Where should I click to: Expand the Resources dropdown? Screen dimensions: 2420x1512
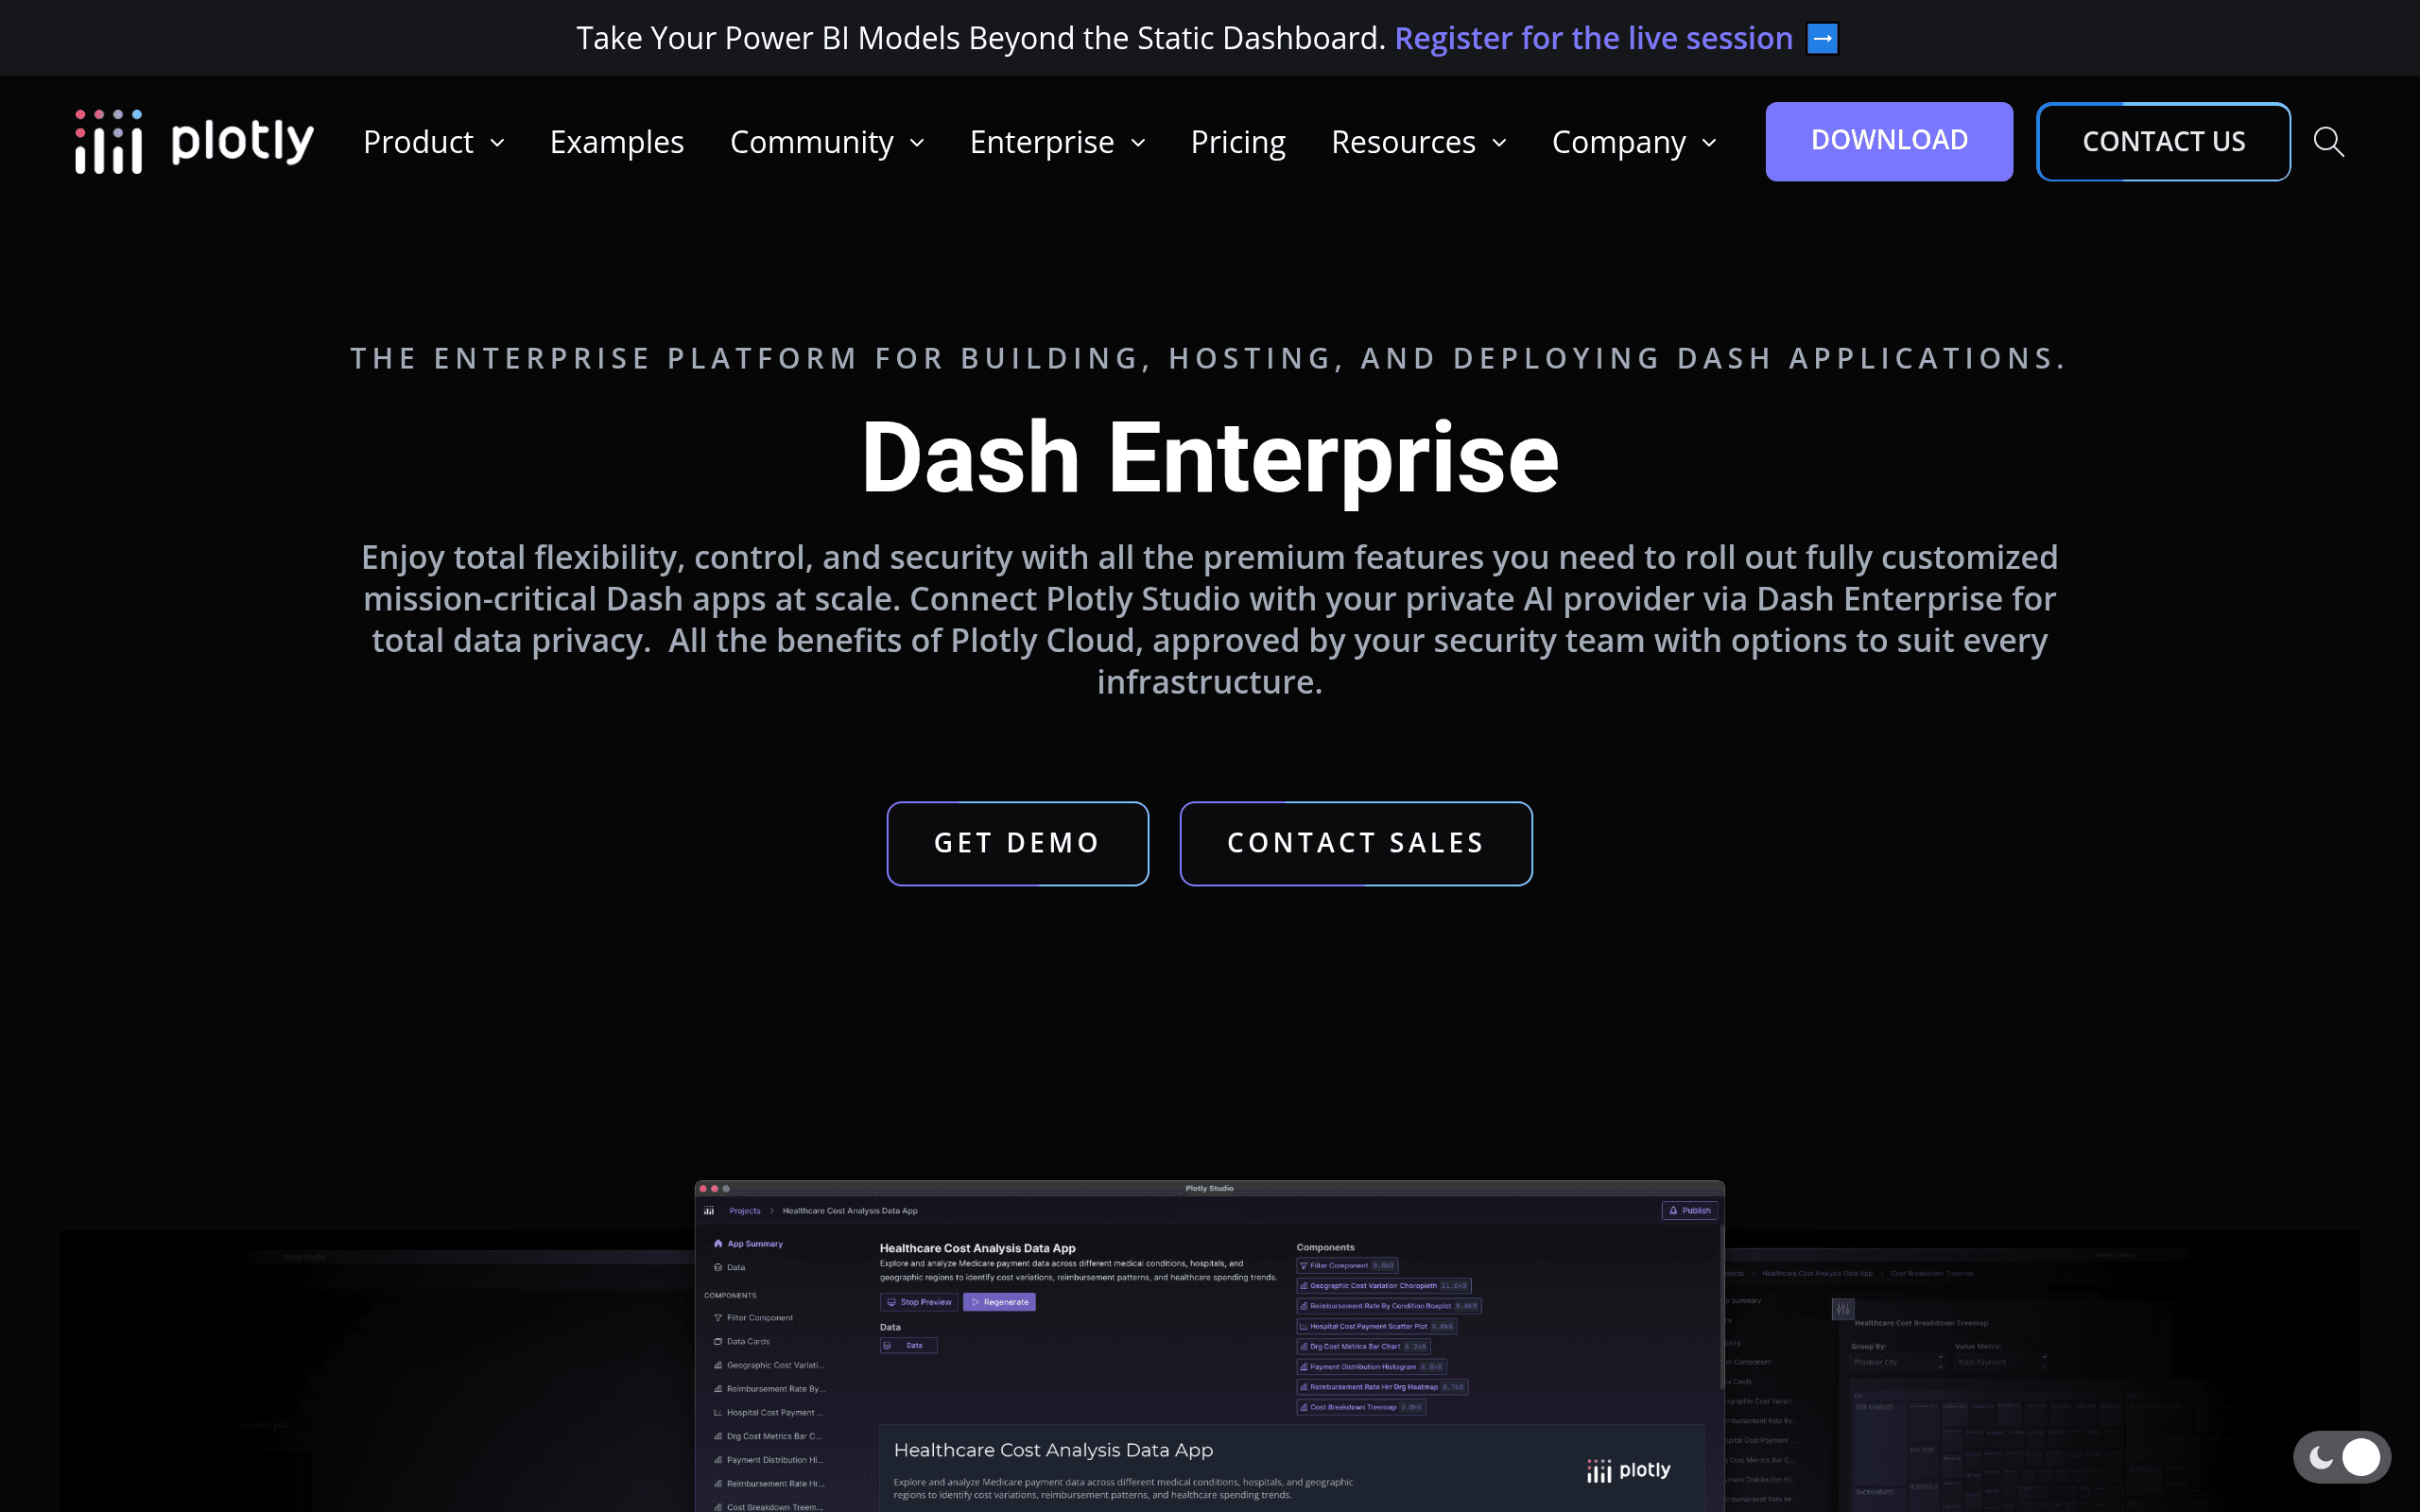coord(1418,142)
